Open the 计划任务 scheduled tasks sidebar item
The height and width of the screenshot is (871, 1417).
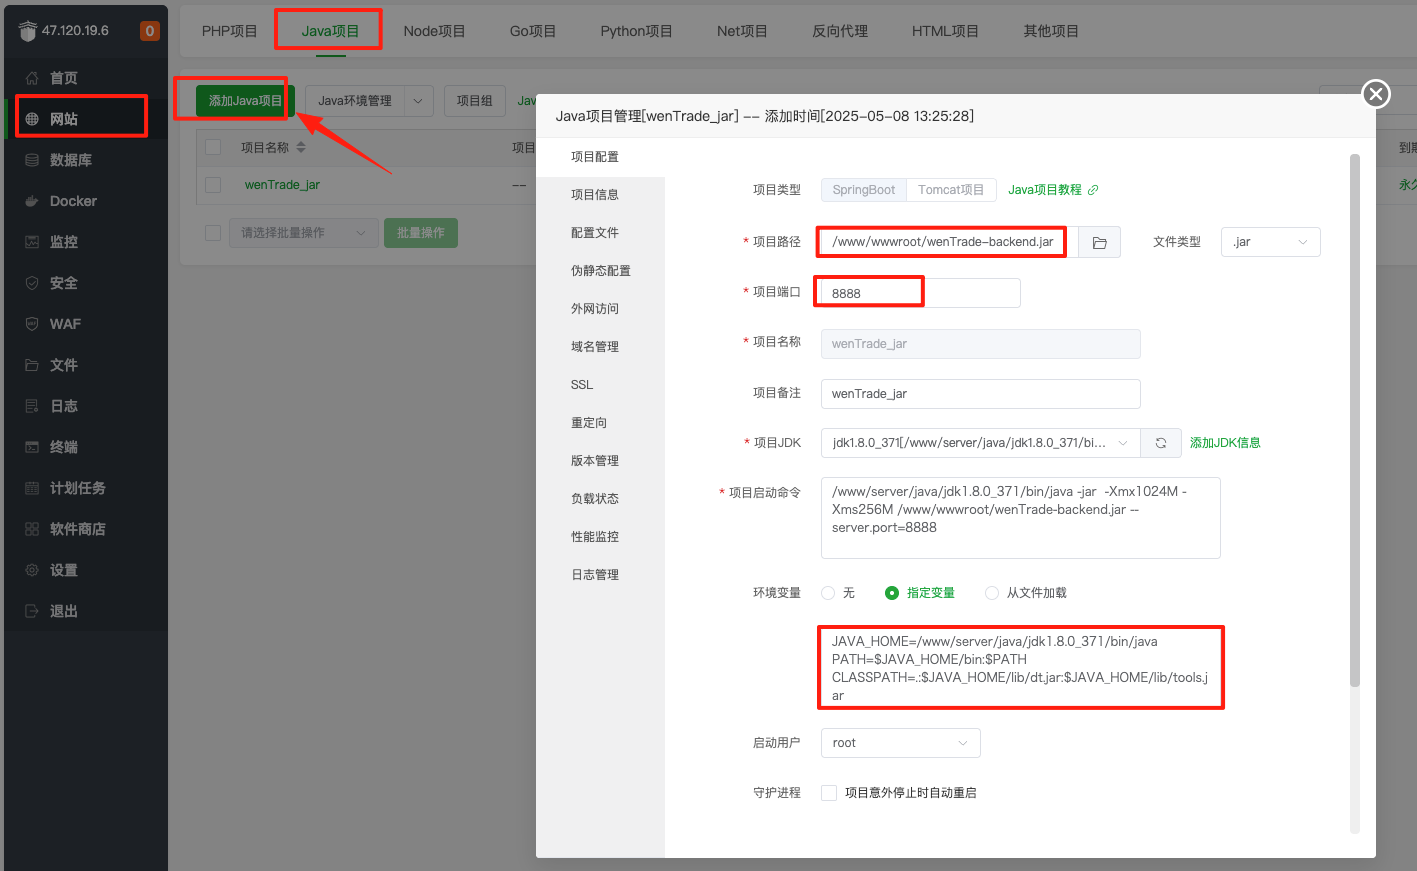point(86,488)
